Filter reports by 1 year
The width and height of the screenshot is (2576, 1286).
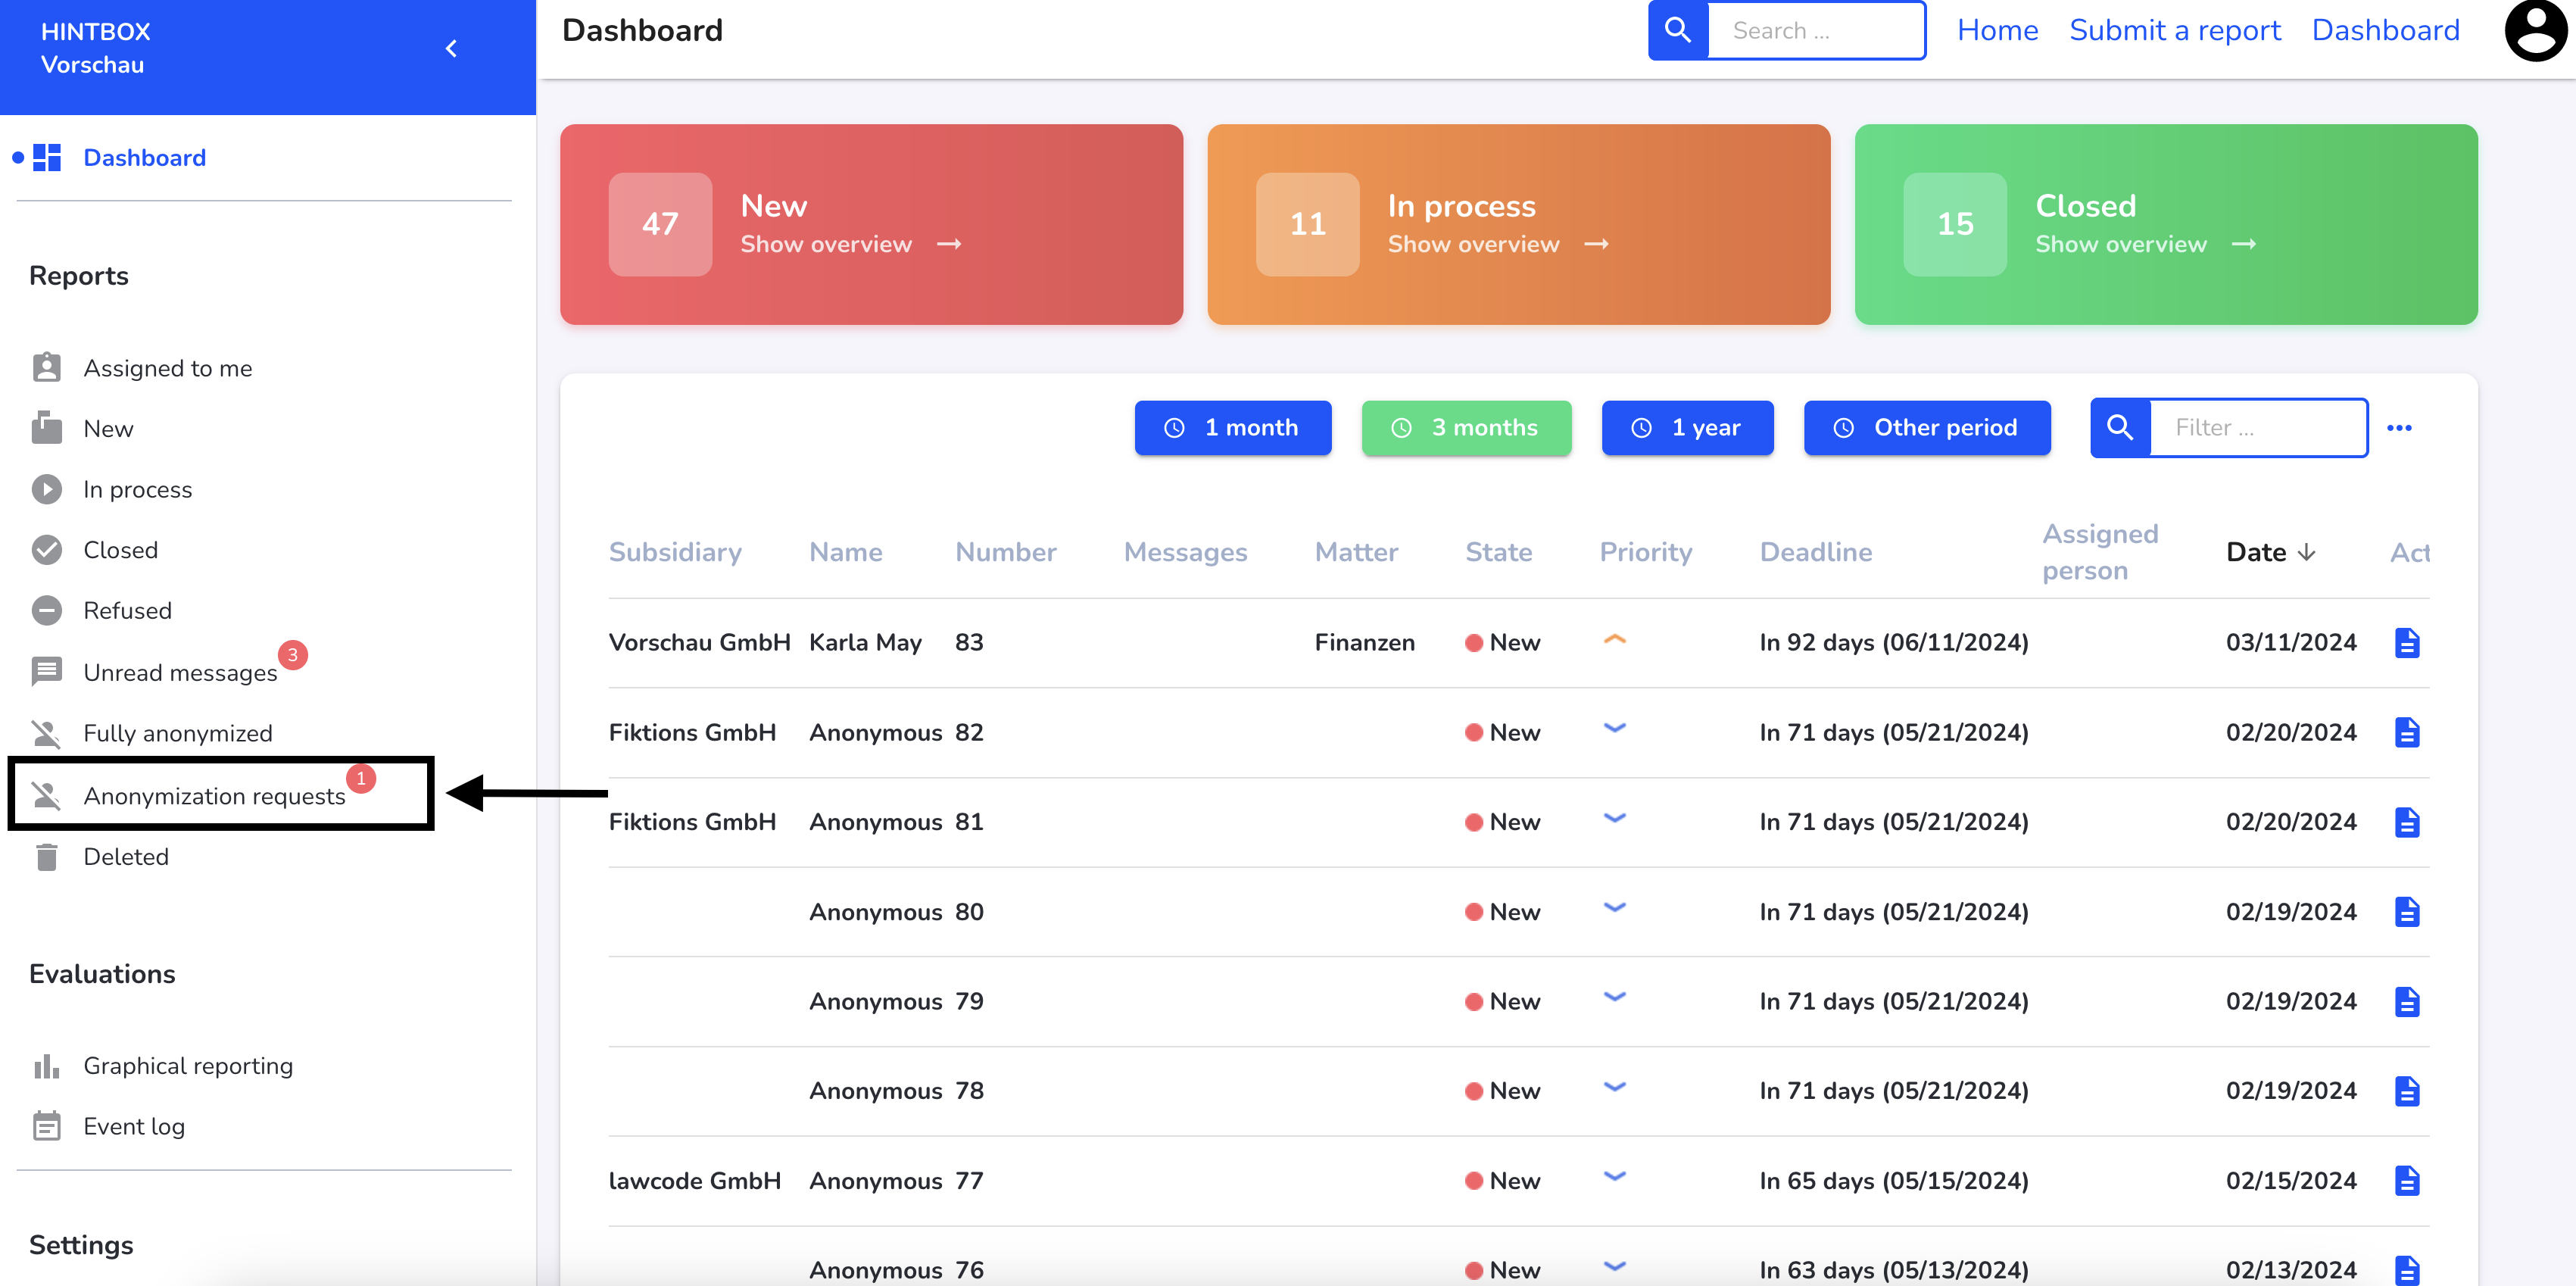1687,428
